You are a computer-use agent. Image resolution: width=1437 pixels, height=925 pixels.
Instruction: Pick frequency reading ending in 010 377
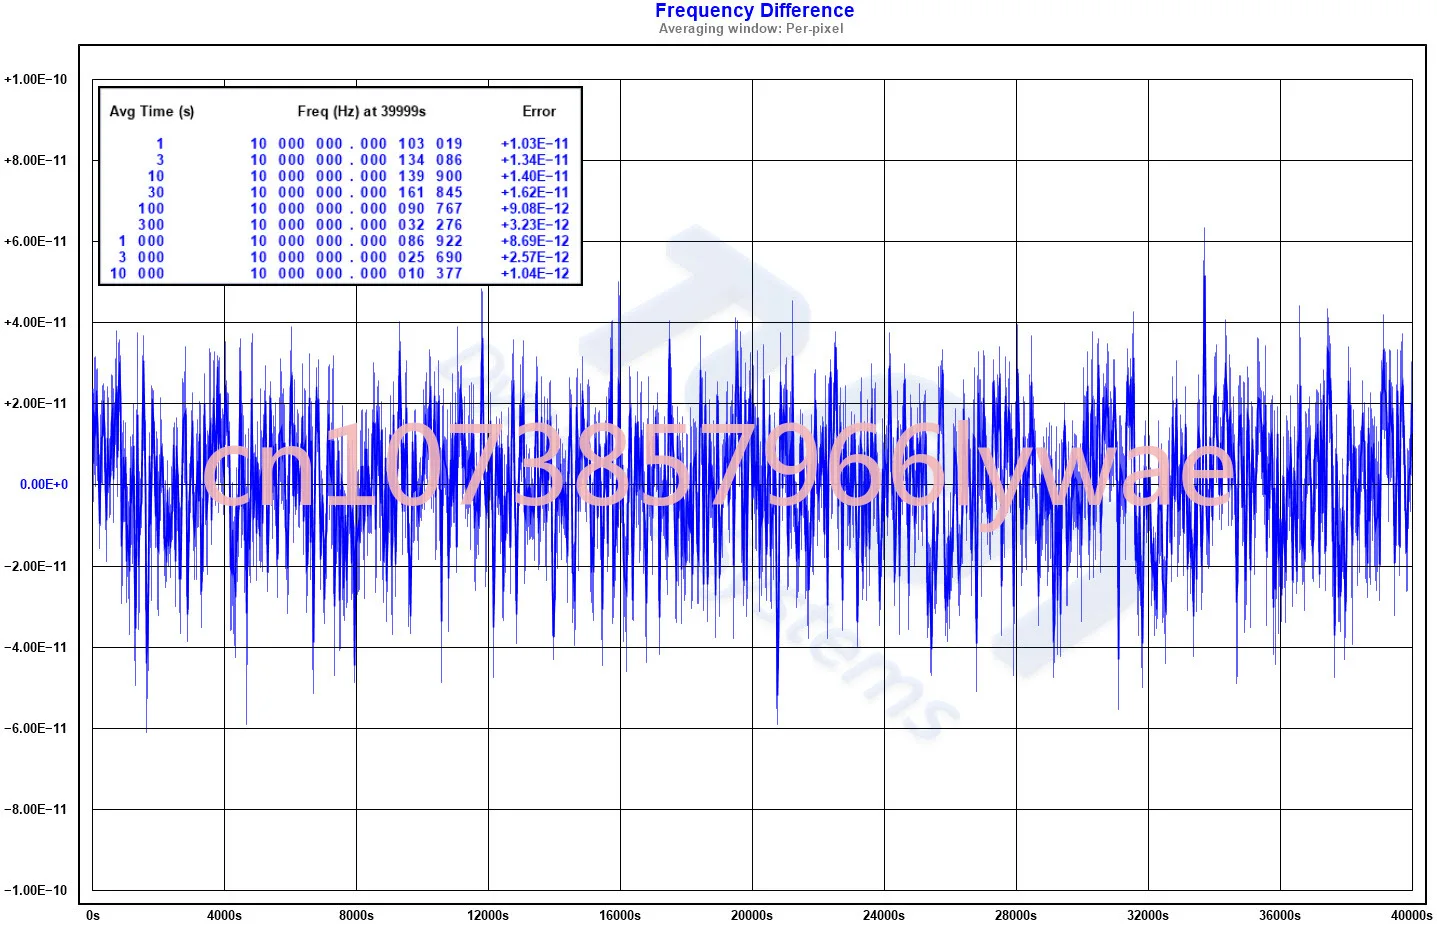click(x=356, y=273)
